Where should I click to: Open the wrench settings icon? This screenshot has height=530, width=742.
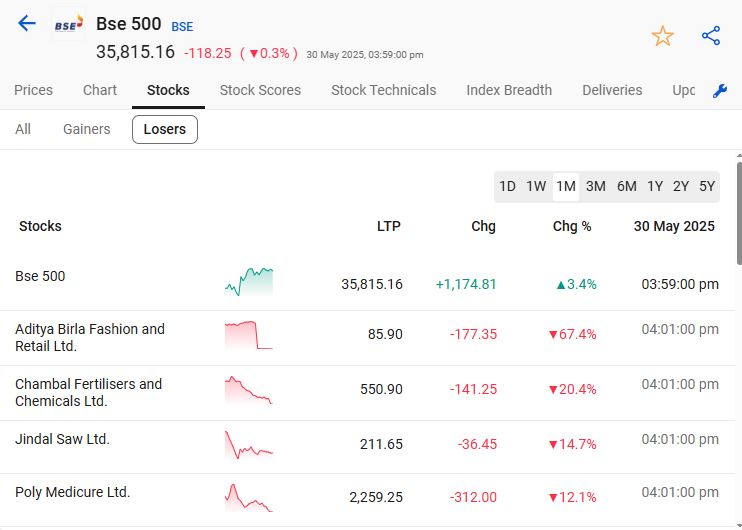pos(719,91)
